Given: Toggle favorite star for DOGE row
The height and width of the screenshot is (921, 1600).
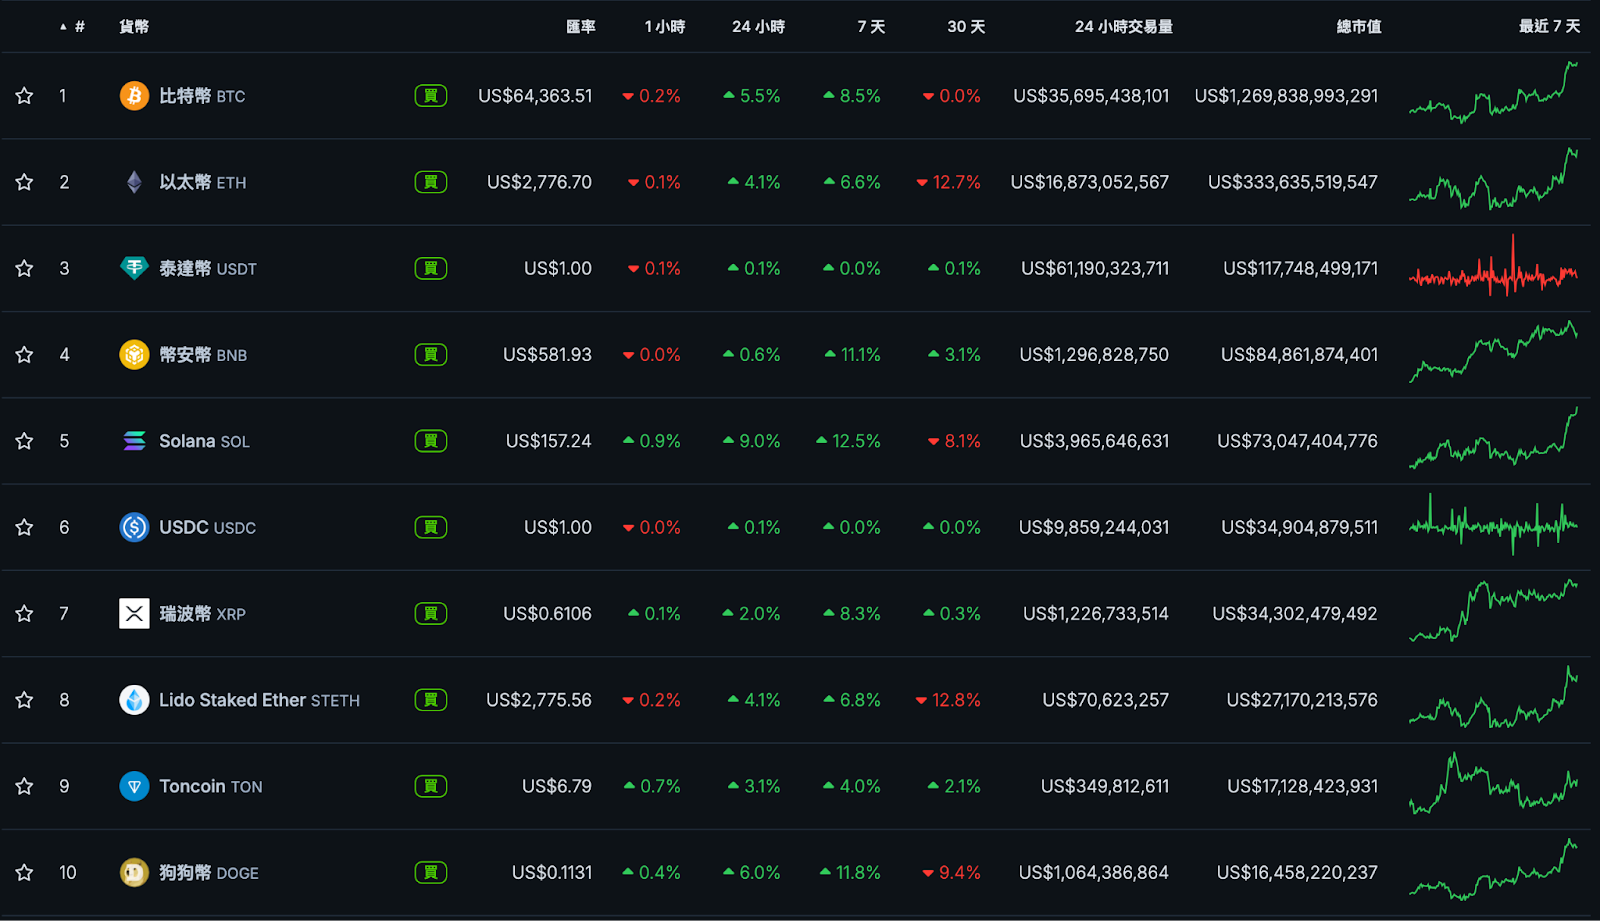Looking at the screenshot, I should tap(24, 873).
